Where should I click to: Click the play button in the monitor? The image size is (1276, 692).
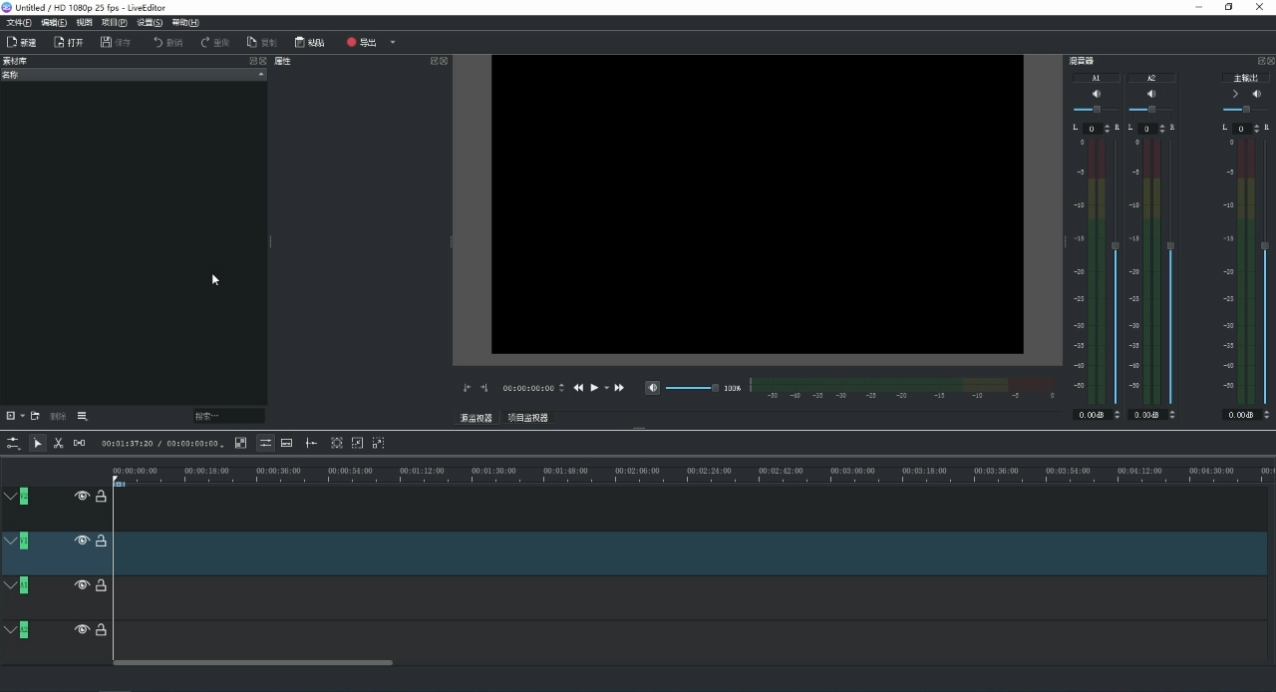point(594,388)
